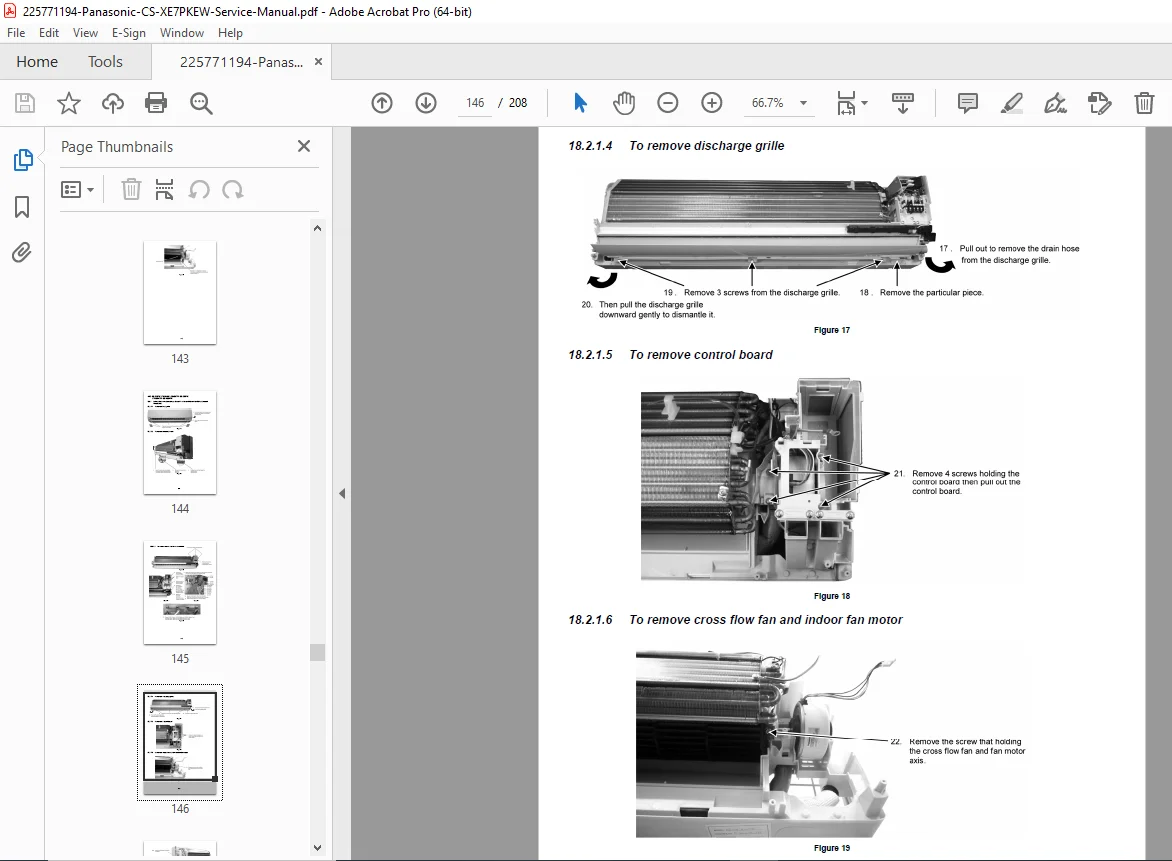Image resolution: width=1172 pixels, height=861 pixels.
Task: Open the E-Sign menu
Action: pyautogui.click(x=129, y=33)
